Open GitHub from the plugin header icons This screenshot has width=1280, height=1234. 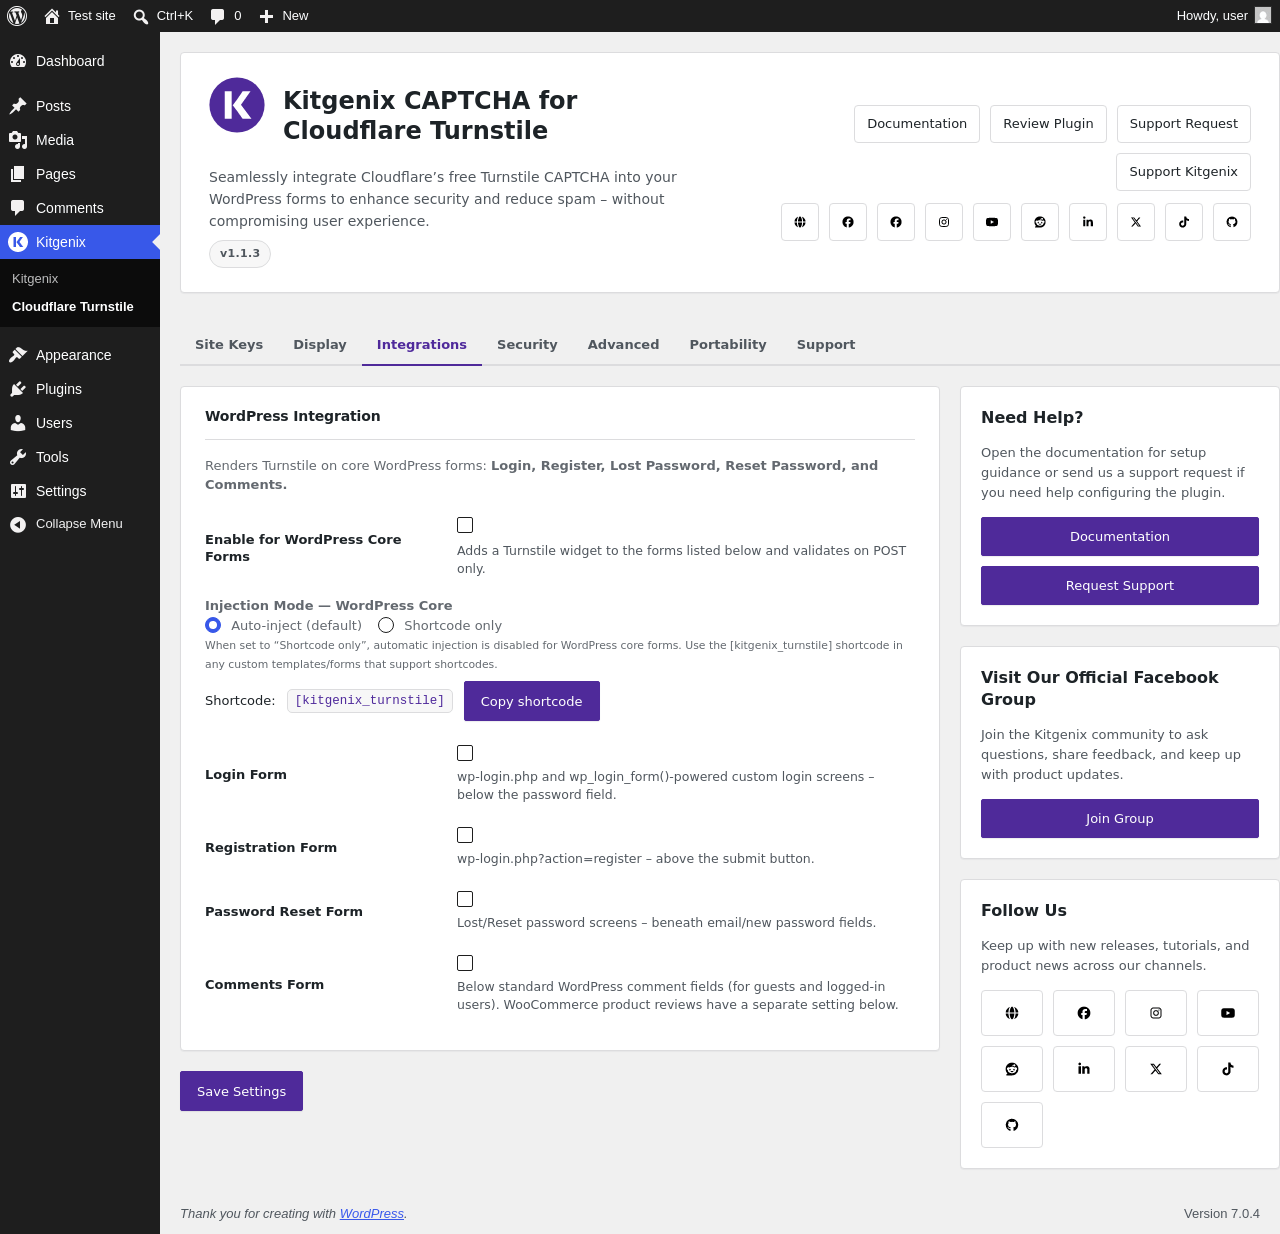1232,222
